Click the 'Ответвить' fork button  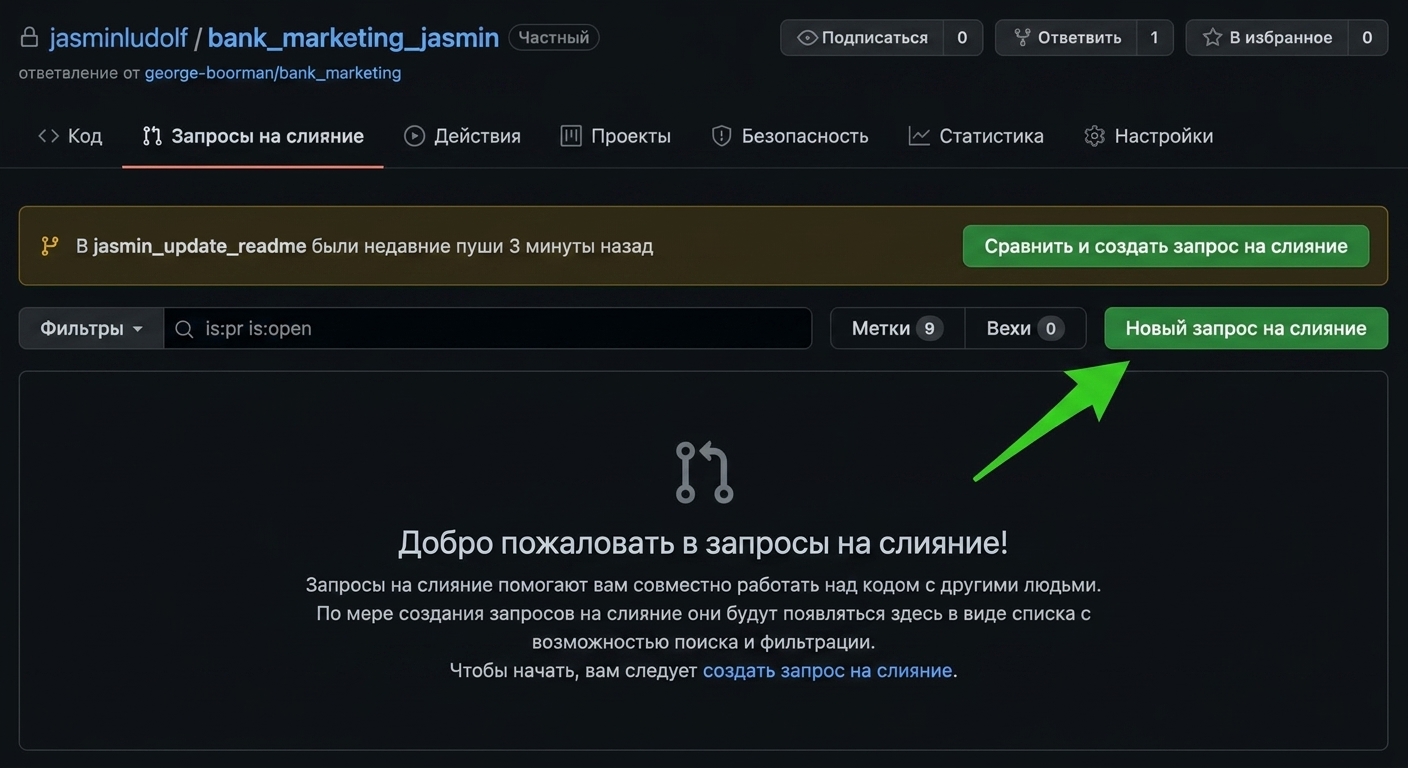tap(1066, 38)
